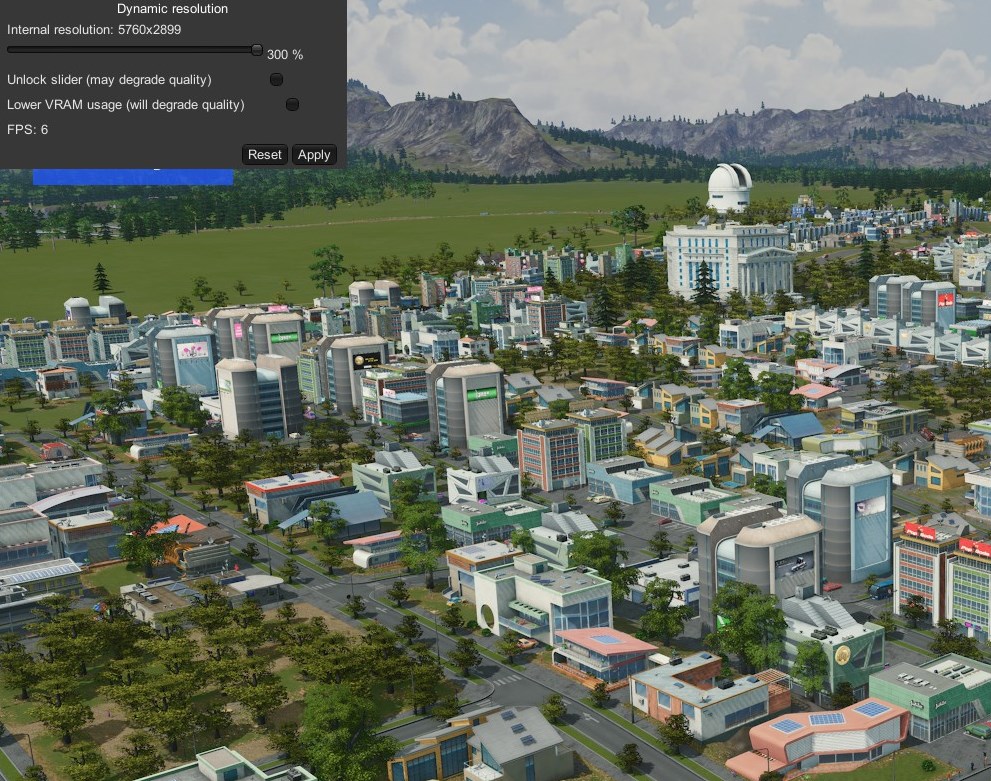991x781 pixels.
Task: Click the FPS: 6 readout
Action: 27,130
